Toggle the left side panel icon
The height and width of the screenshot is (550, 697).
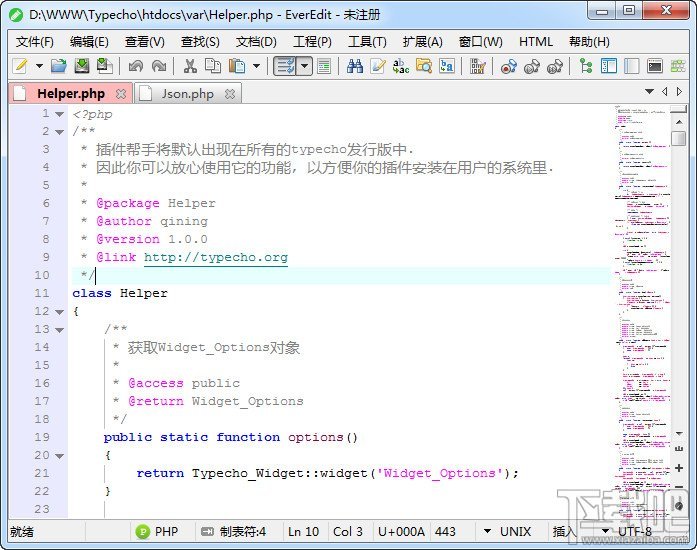(609, 66)
